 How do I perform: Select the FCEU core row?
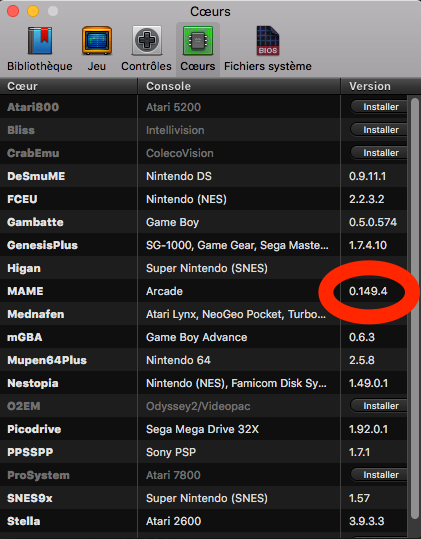click(x=203, y=199)
